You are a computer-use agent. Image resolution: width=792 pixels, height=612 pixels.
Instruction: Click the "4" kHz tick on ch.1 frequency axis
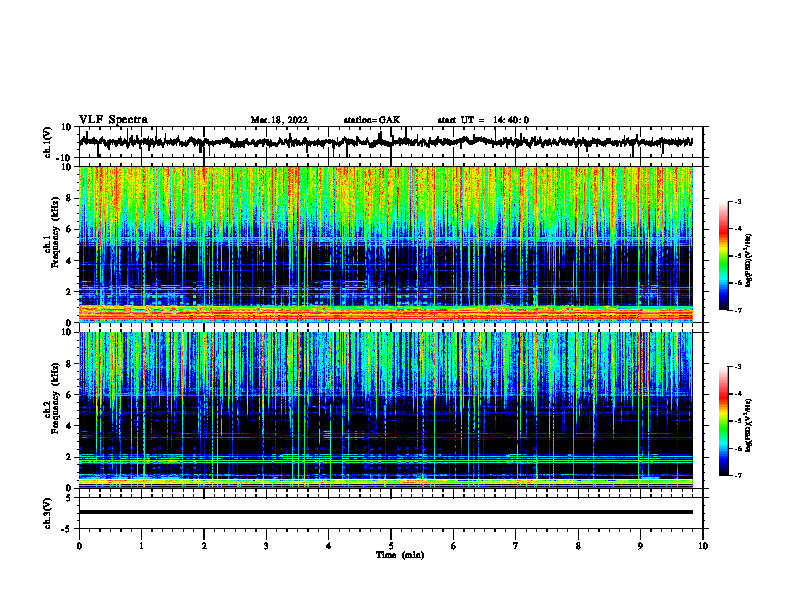point(69,261)
